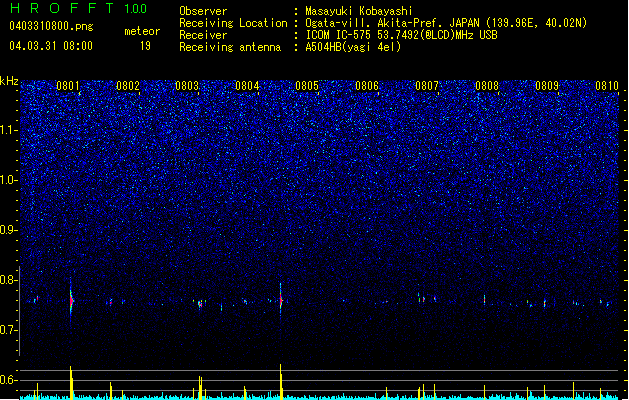The height and width of the screenshot is (400, 629).
Task: Click the kHz axis unit label
Action: tap(9, 81)
